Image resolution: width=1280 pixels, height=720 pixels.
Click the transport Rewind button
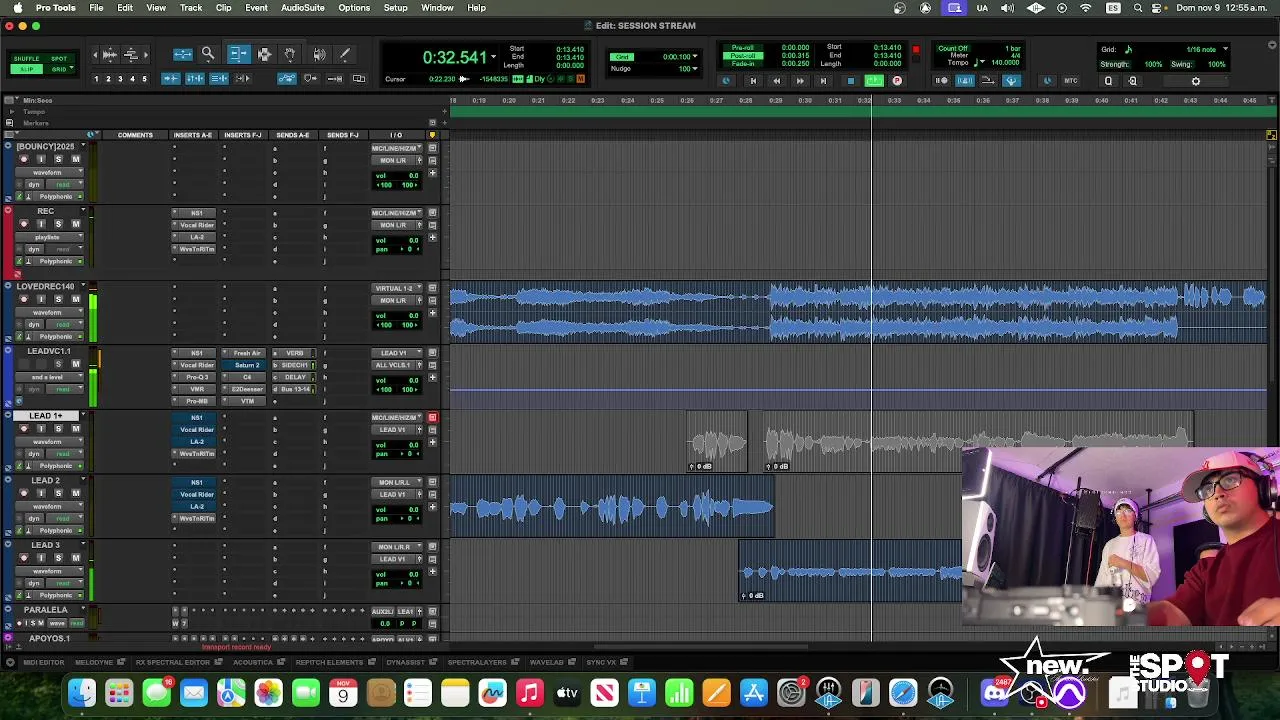tap(776, 81)
